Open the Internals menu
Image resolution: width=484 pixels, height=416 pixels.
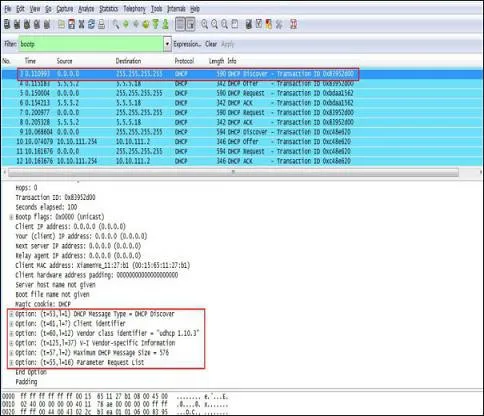176,9
